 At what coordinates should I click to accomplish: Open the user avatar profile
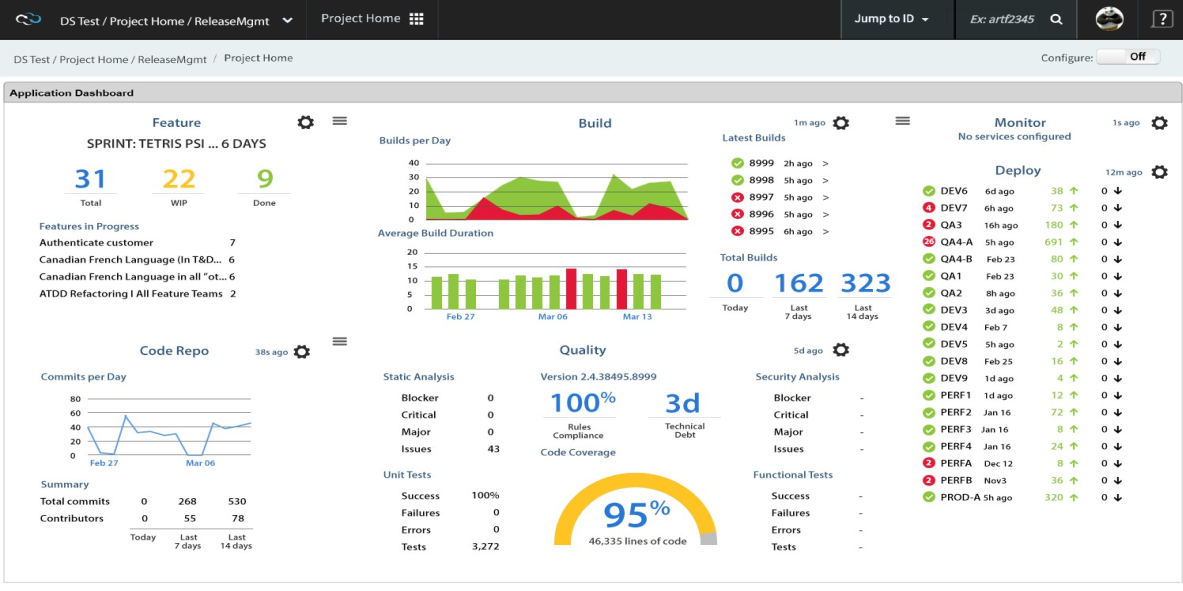tap(1109, 19)
